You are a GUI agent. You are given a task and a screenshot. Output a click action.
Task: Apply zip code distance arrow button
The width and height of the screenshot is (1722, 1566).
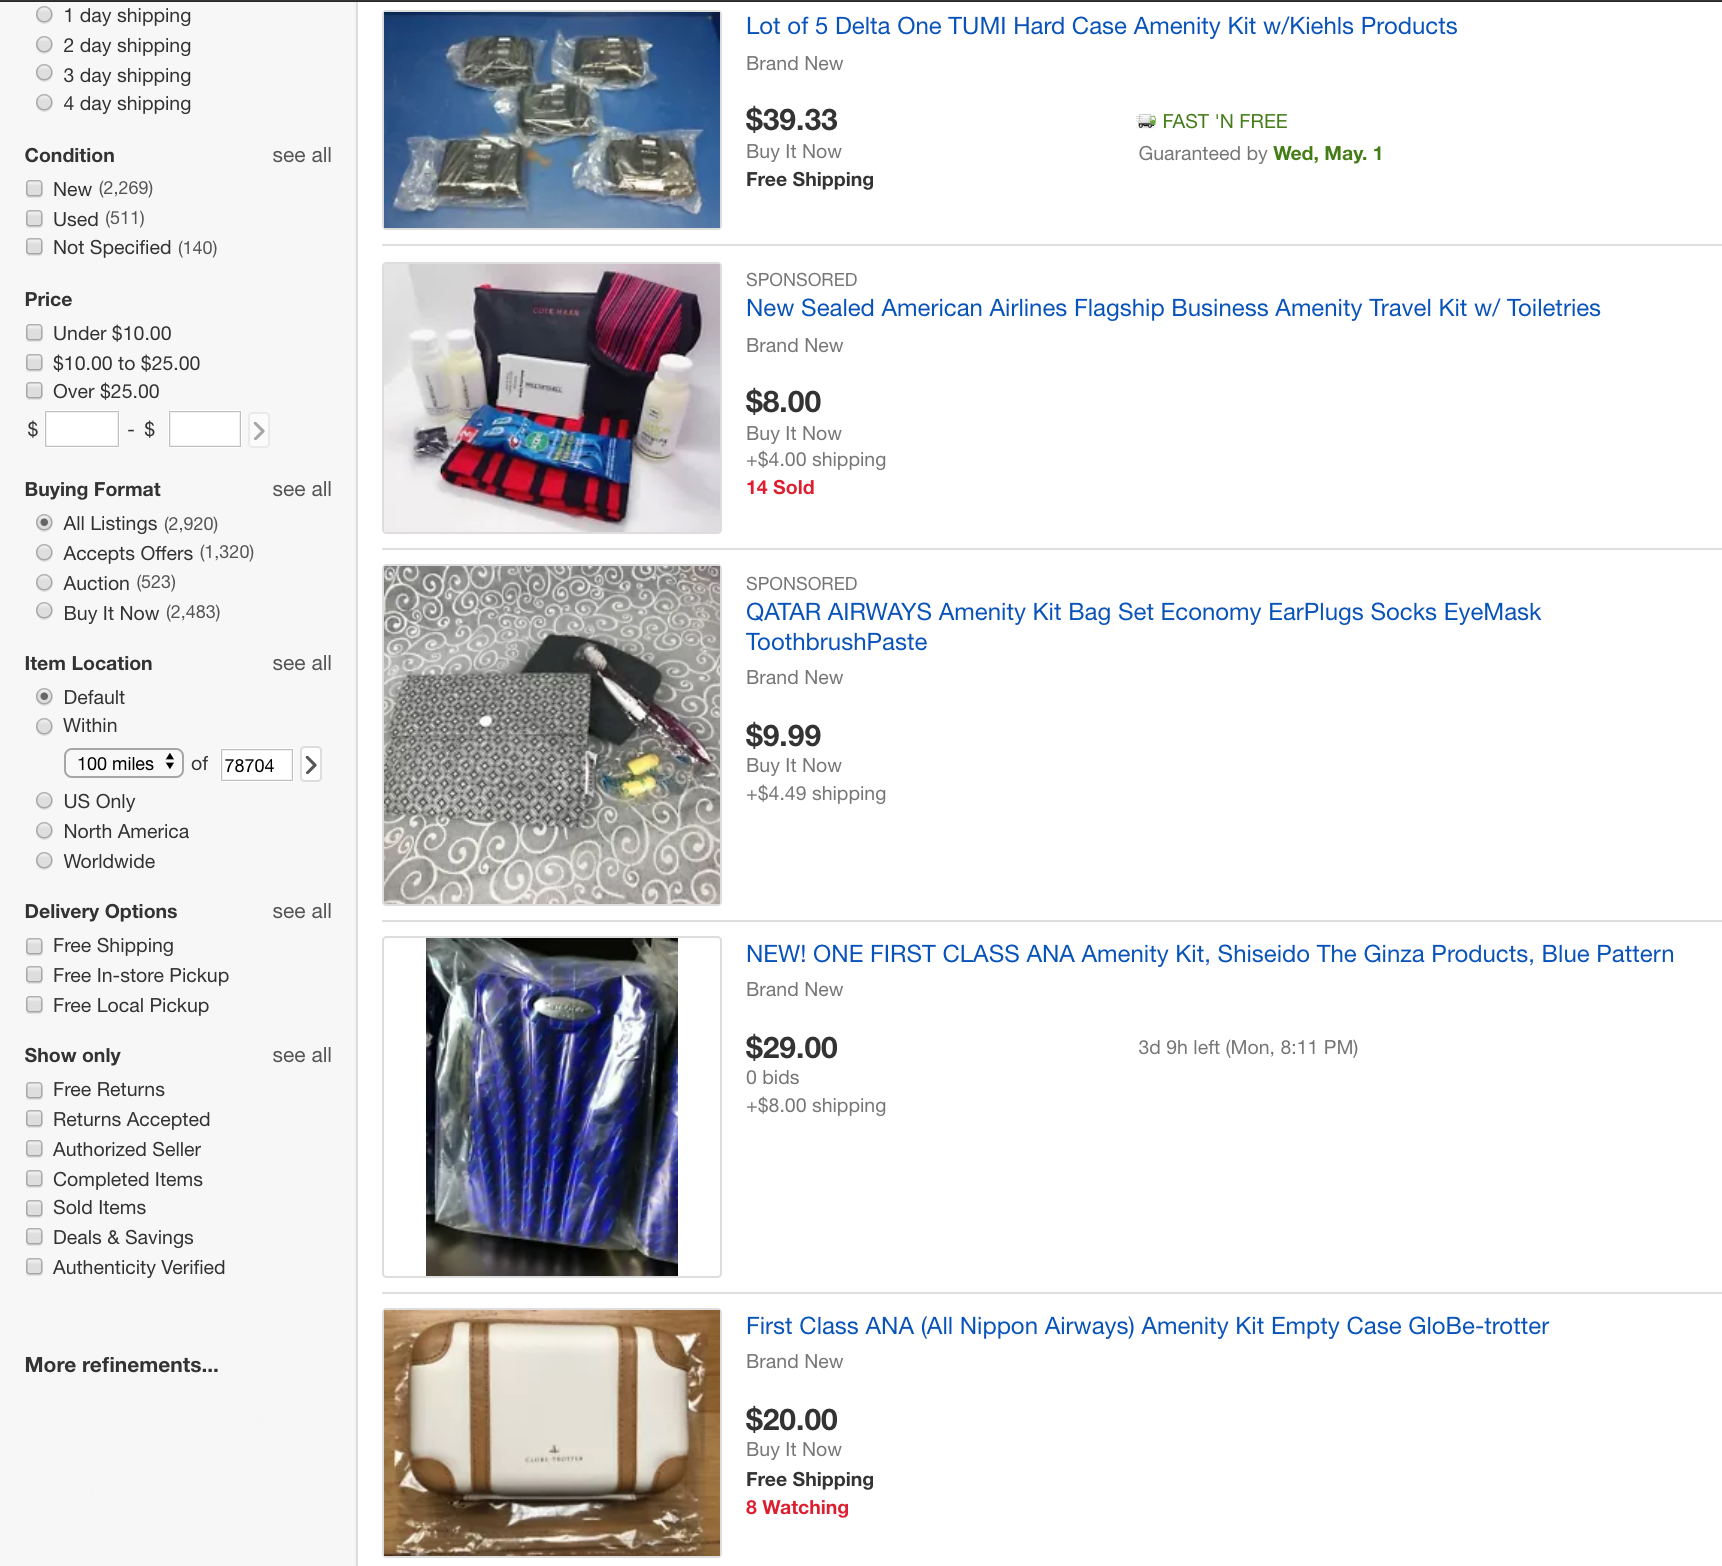[311, 765]
